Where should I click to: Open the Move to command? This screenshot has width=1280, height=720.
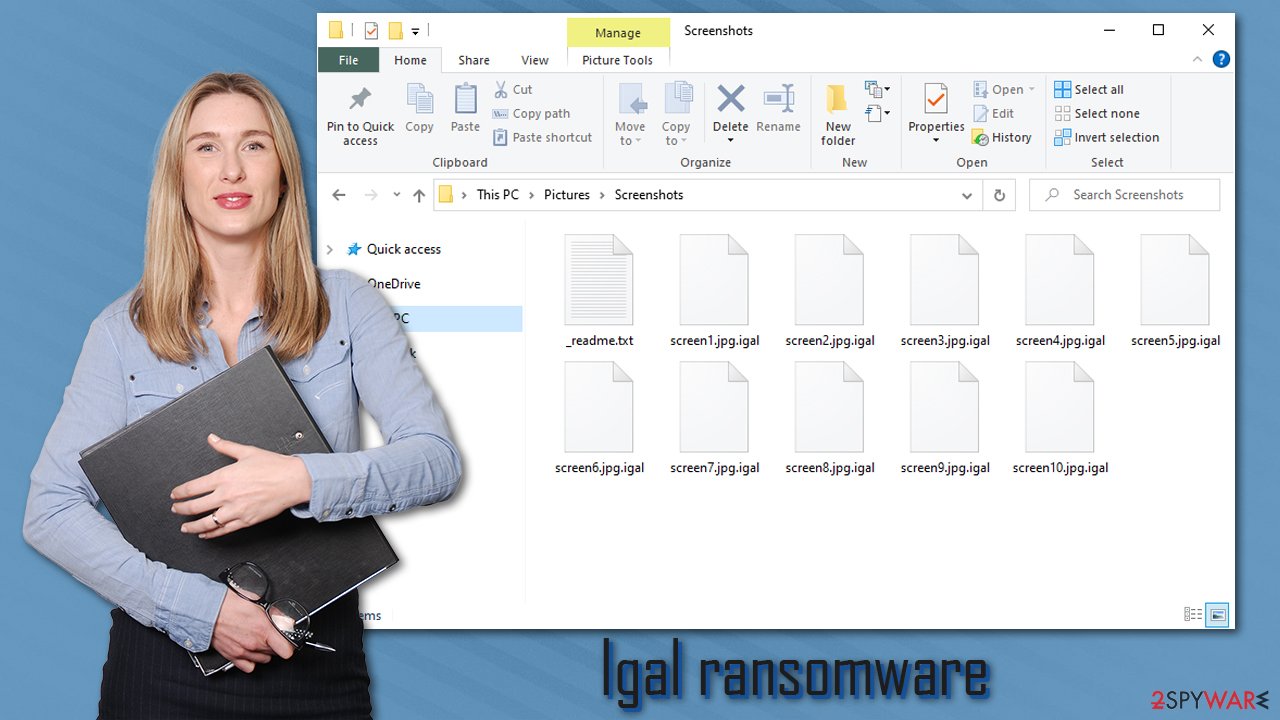click(630, 114)
